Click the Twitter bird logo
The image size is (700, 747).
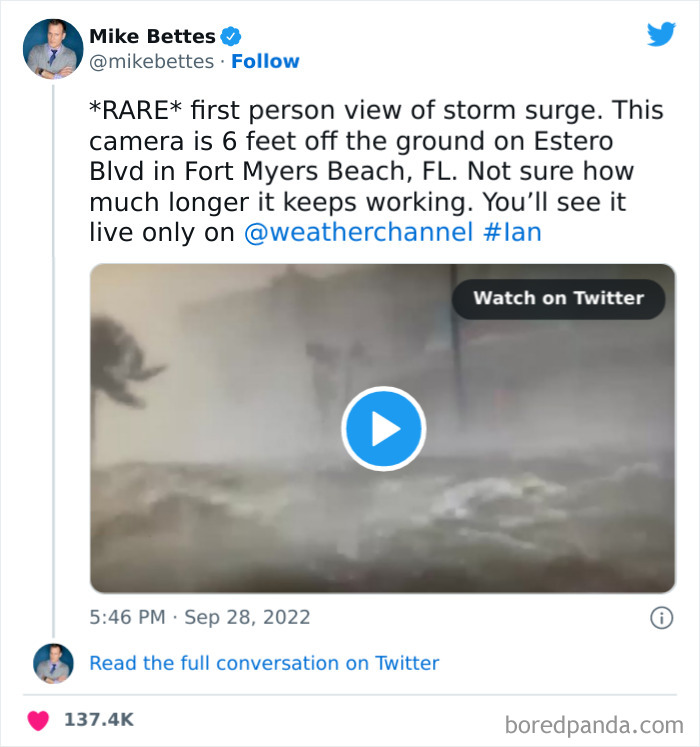(661, 35)
